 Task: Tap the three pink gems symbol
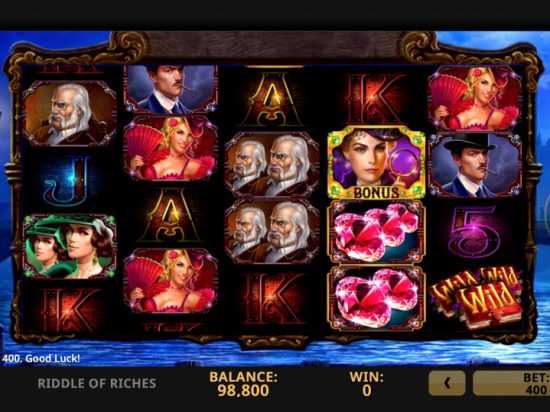(x=376, y=232)
